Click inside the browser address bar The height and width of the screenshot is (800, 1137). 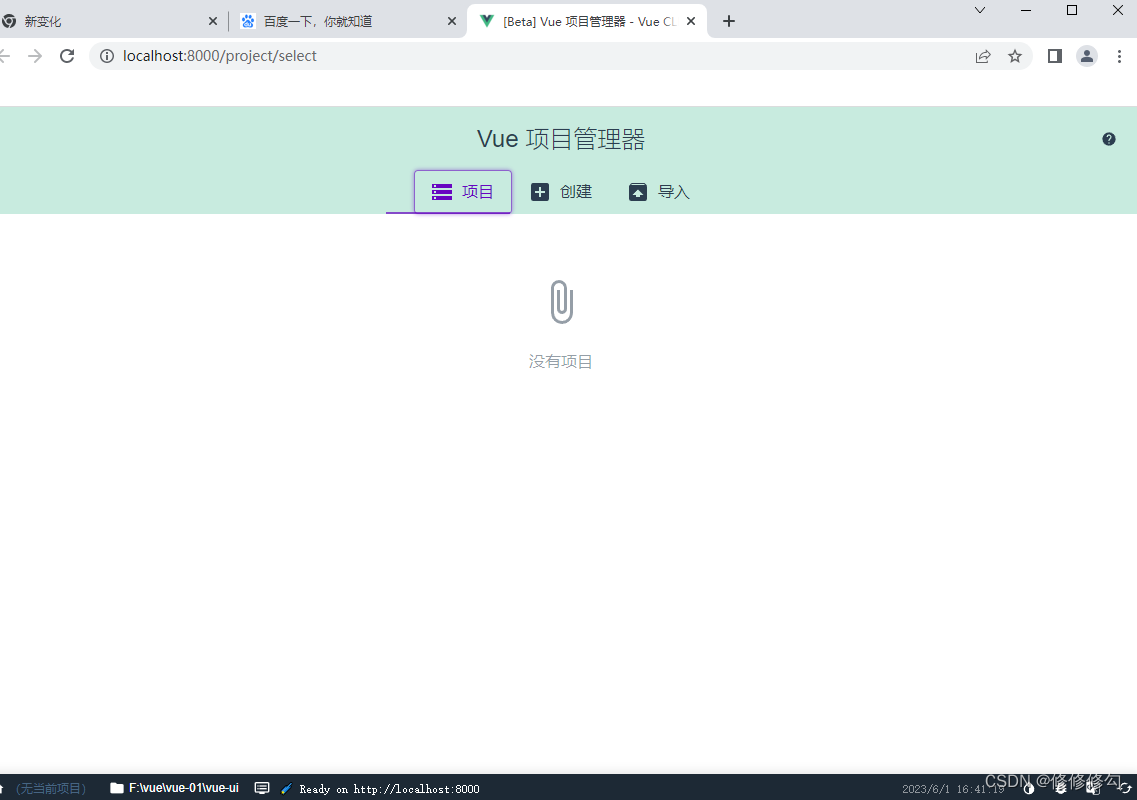pos(300,56)
